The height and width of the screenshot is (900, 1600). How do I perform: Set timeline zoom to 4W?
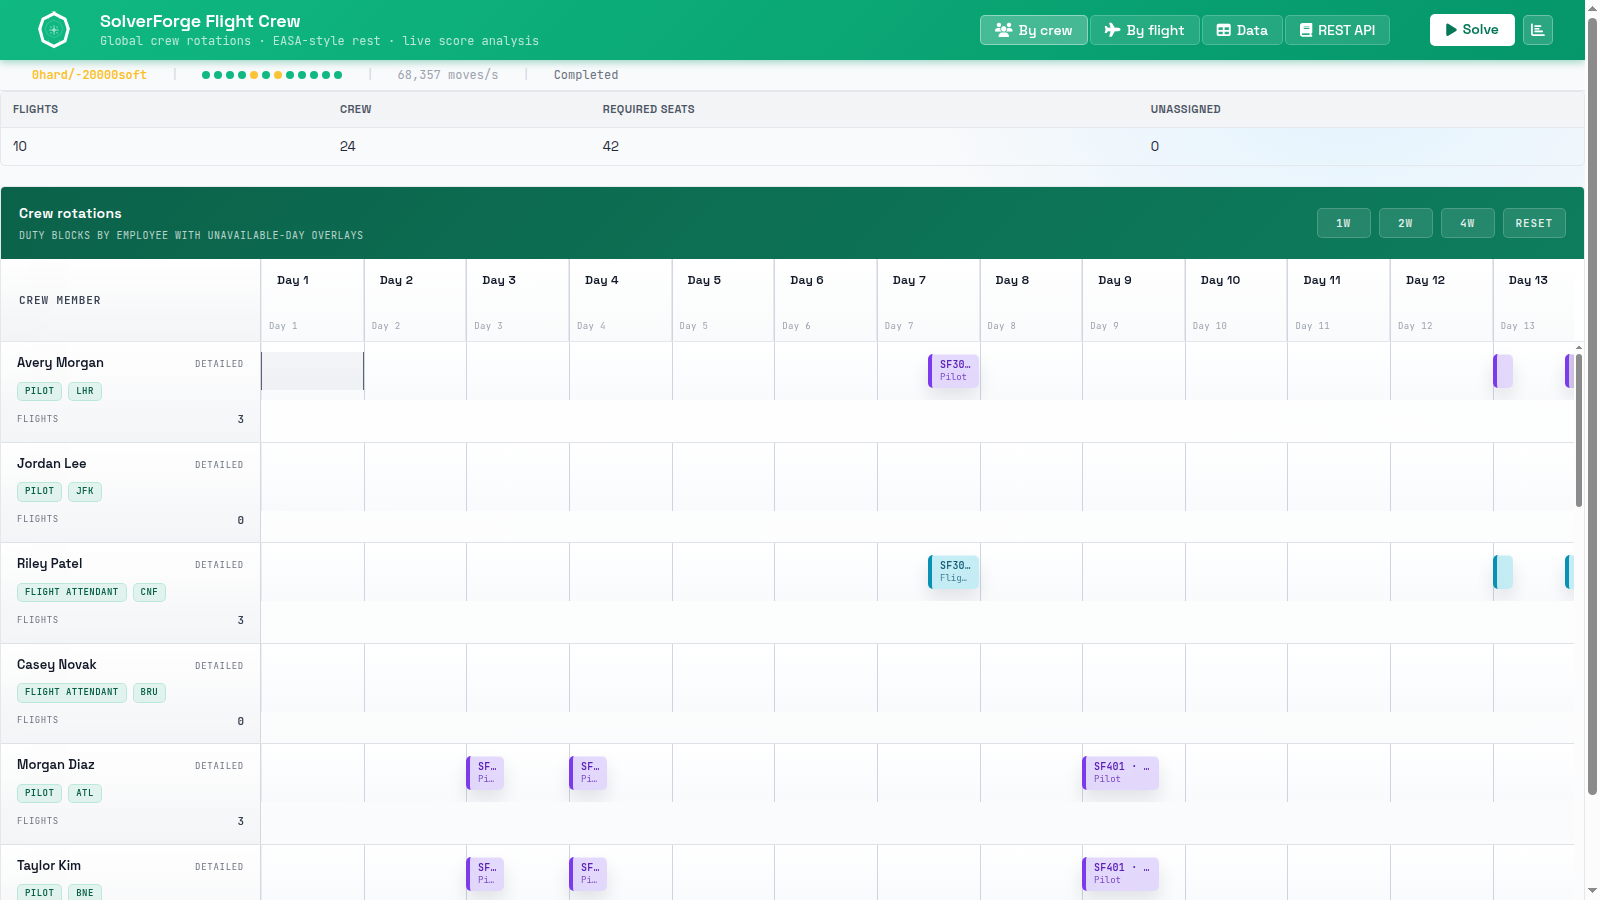point(1468,223)
